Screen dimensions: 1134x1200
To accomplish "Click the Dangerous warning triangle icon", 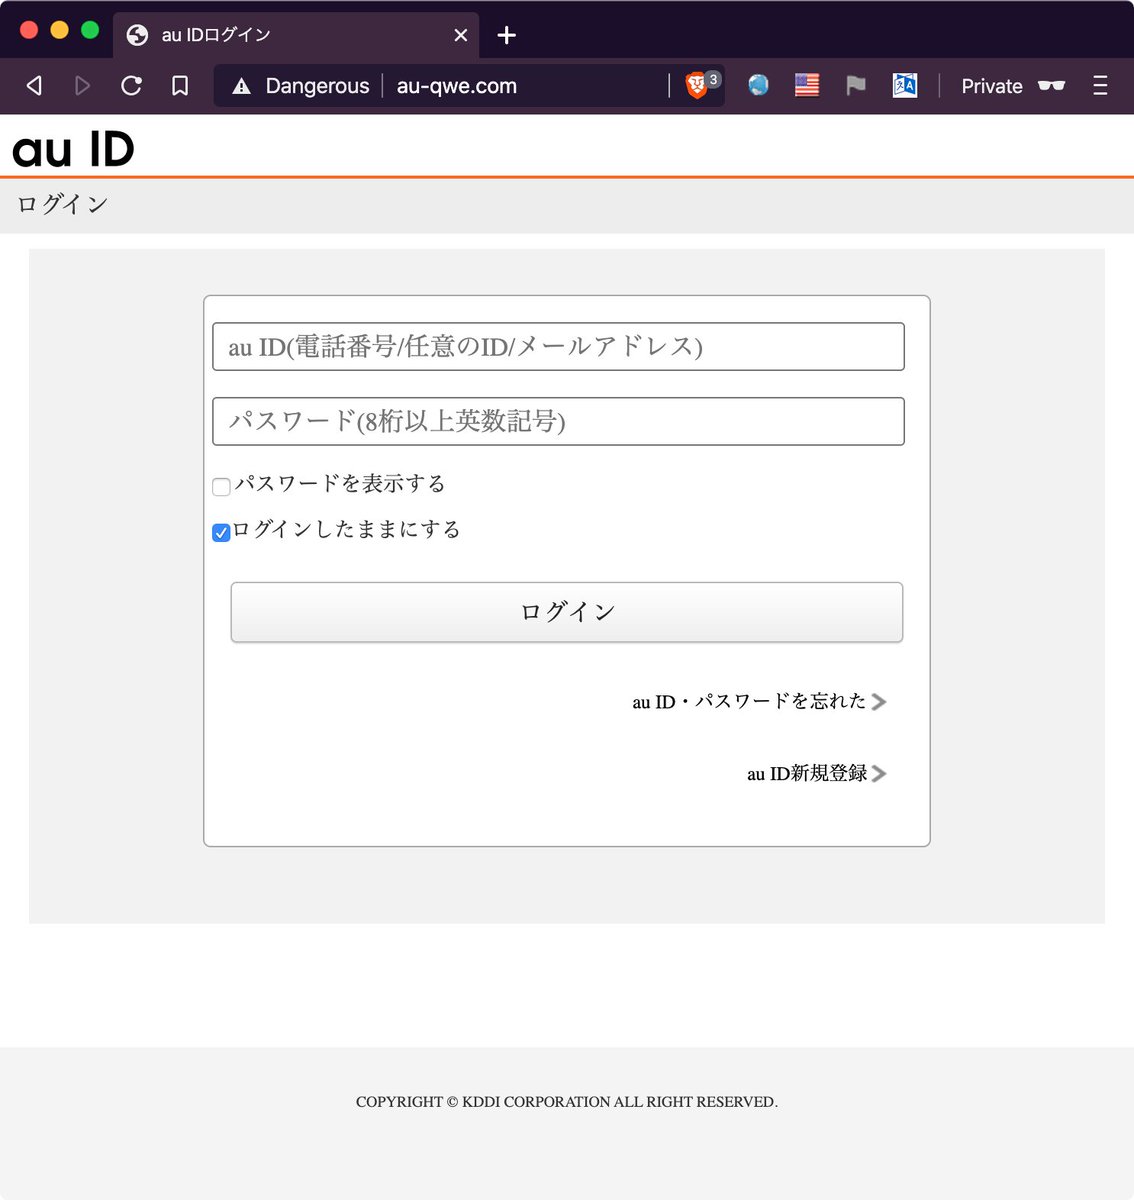I will [x=241, y=87].
